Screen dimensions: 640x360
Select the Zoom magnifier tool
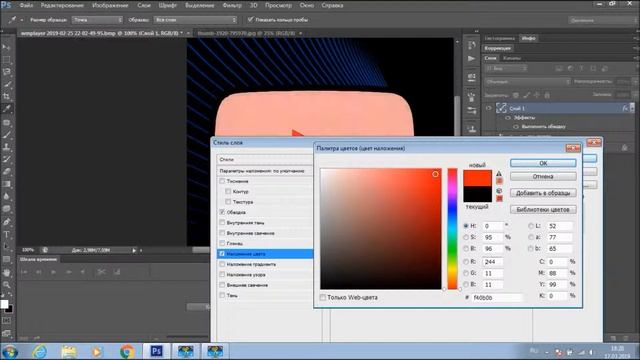coord(7,284)
